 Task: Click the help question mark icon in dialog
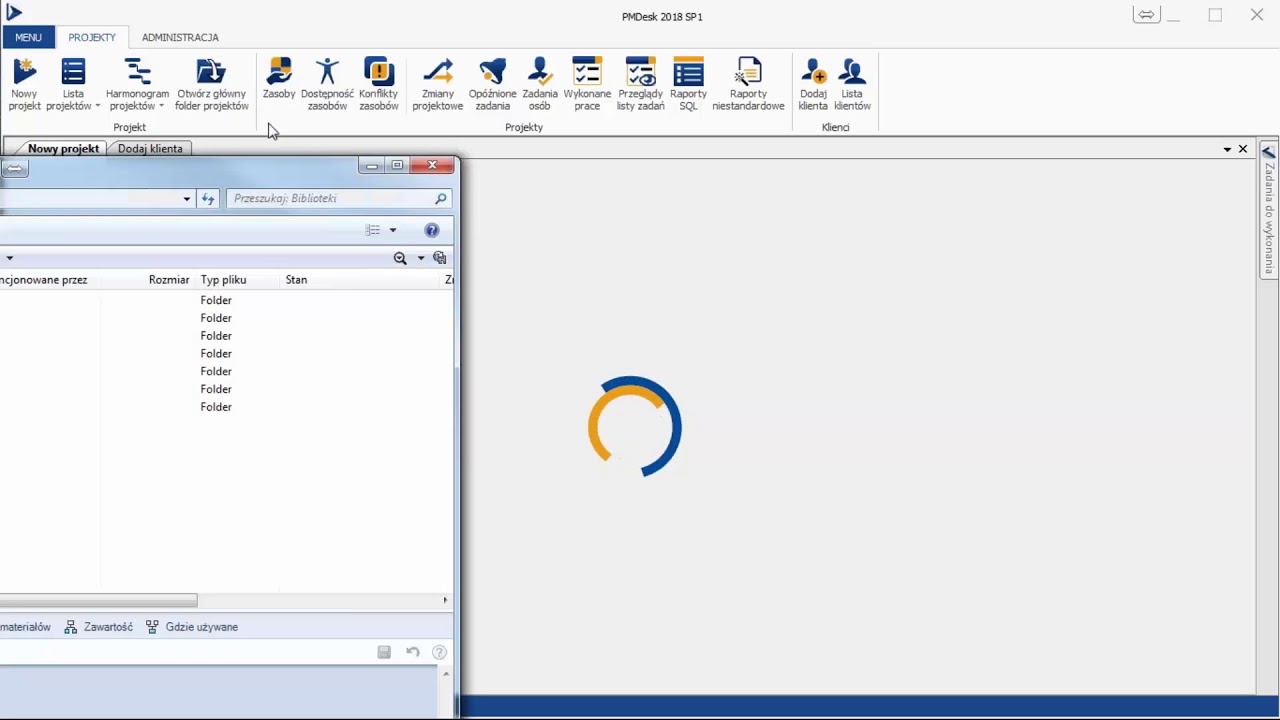point(432,230)
